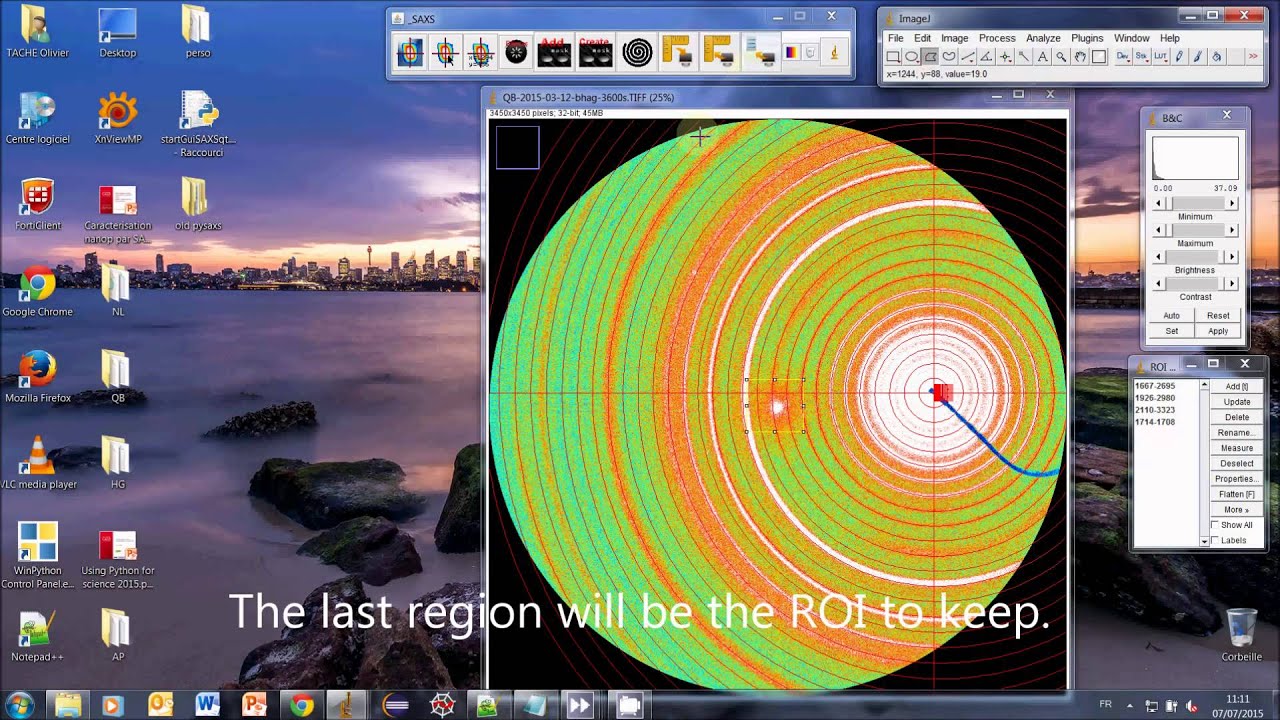Click the Measure button in ROI Manager
This screenshot has height=720, width=1280.
[1237, 448]
